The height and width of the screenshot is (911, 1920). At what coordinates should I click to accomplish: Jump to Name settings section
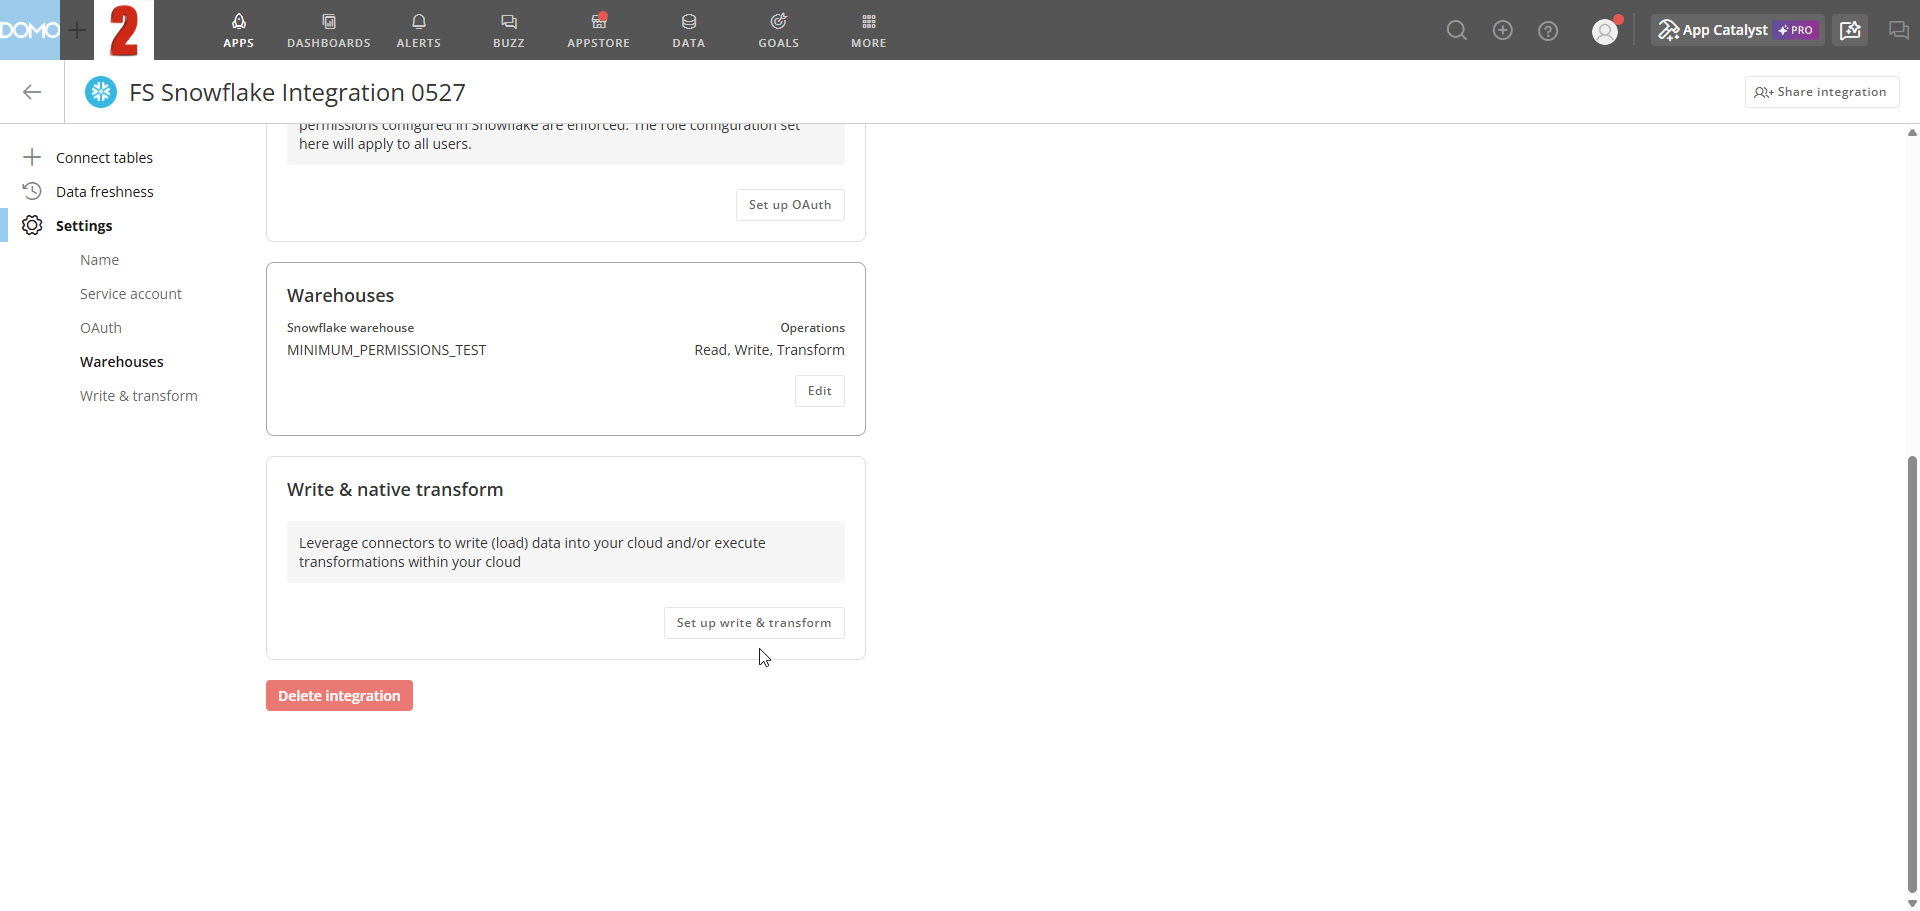tap(99, 260)
